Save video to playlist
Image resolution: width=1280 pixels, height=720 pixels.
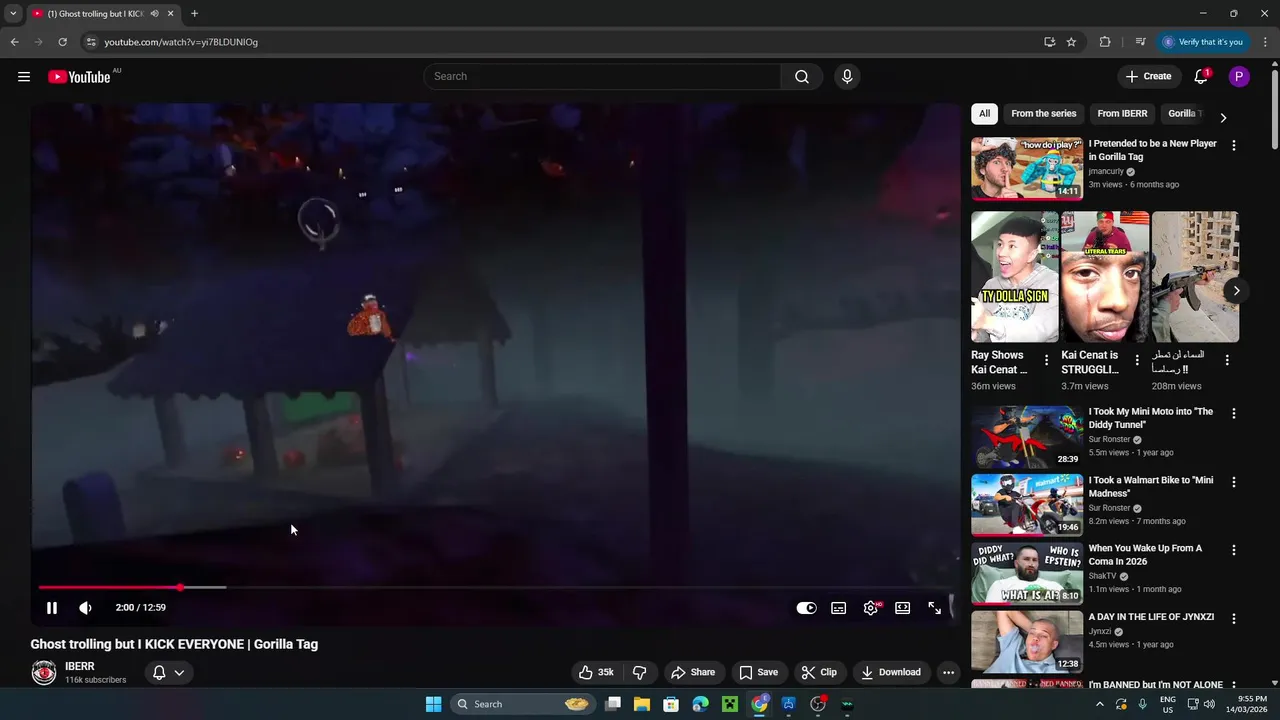(758, 672)
